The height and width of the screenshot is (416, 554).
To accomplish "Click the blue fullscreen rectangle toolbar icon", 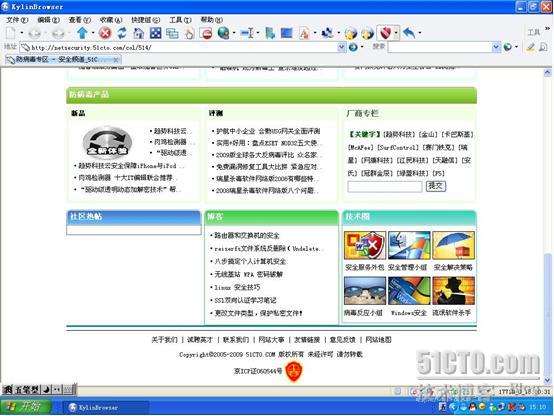I will 287,33.
